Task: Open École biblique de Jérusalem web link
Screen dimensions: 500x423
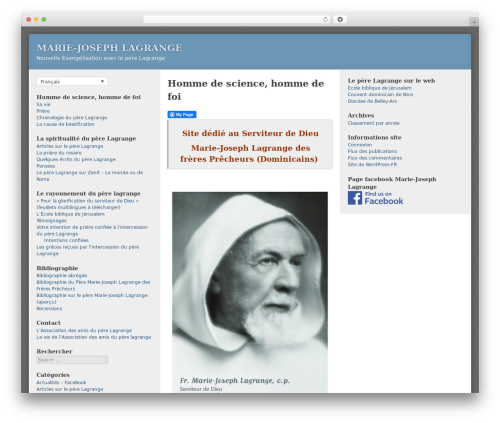Action: 380,88
